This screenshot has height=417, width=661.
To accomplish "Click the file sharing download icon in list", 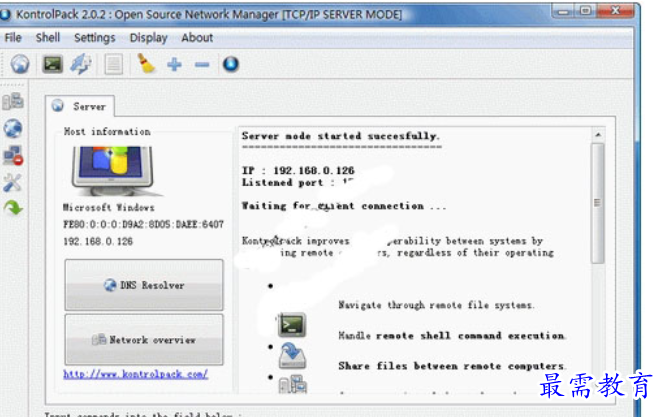I will (292, 356).
